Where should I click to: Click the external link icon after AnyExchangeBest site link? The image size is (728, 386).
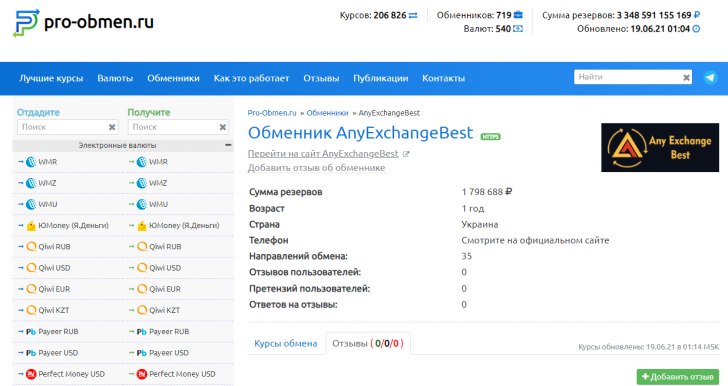406,154
